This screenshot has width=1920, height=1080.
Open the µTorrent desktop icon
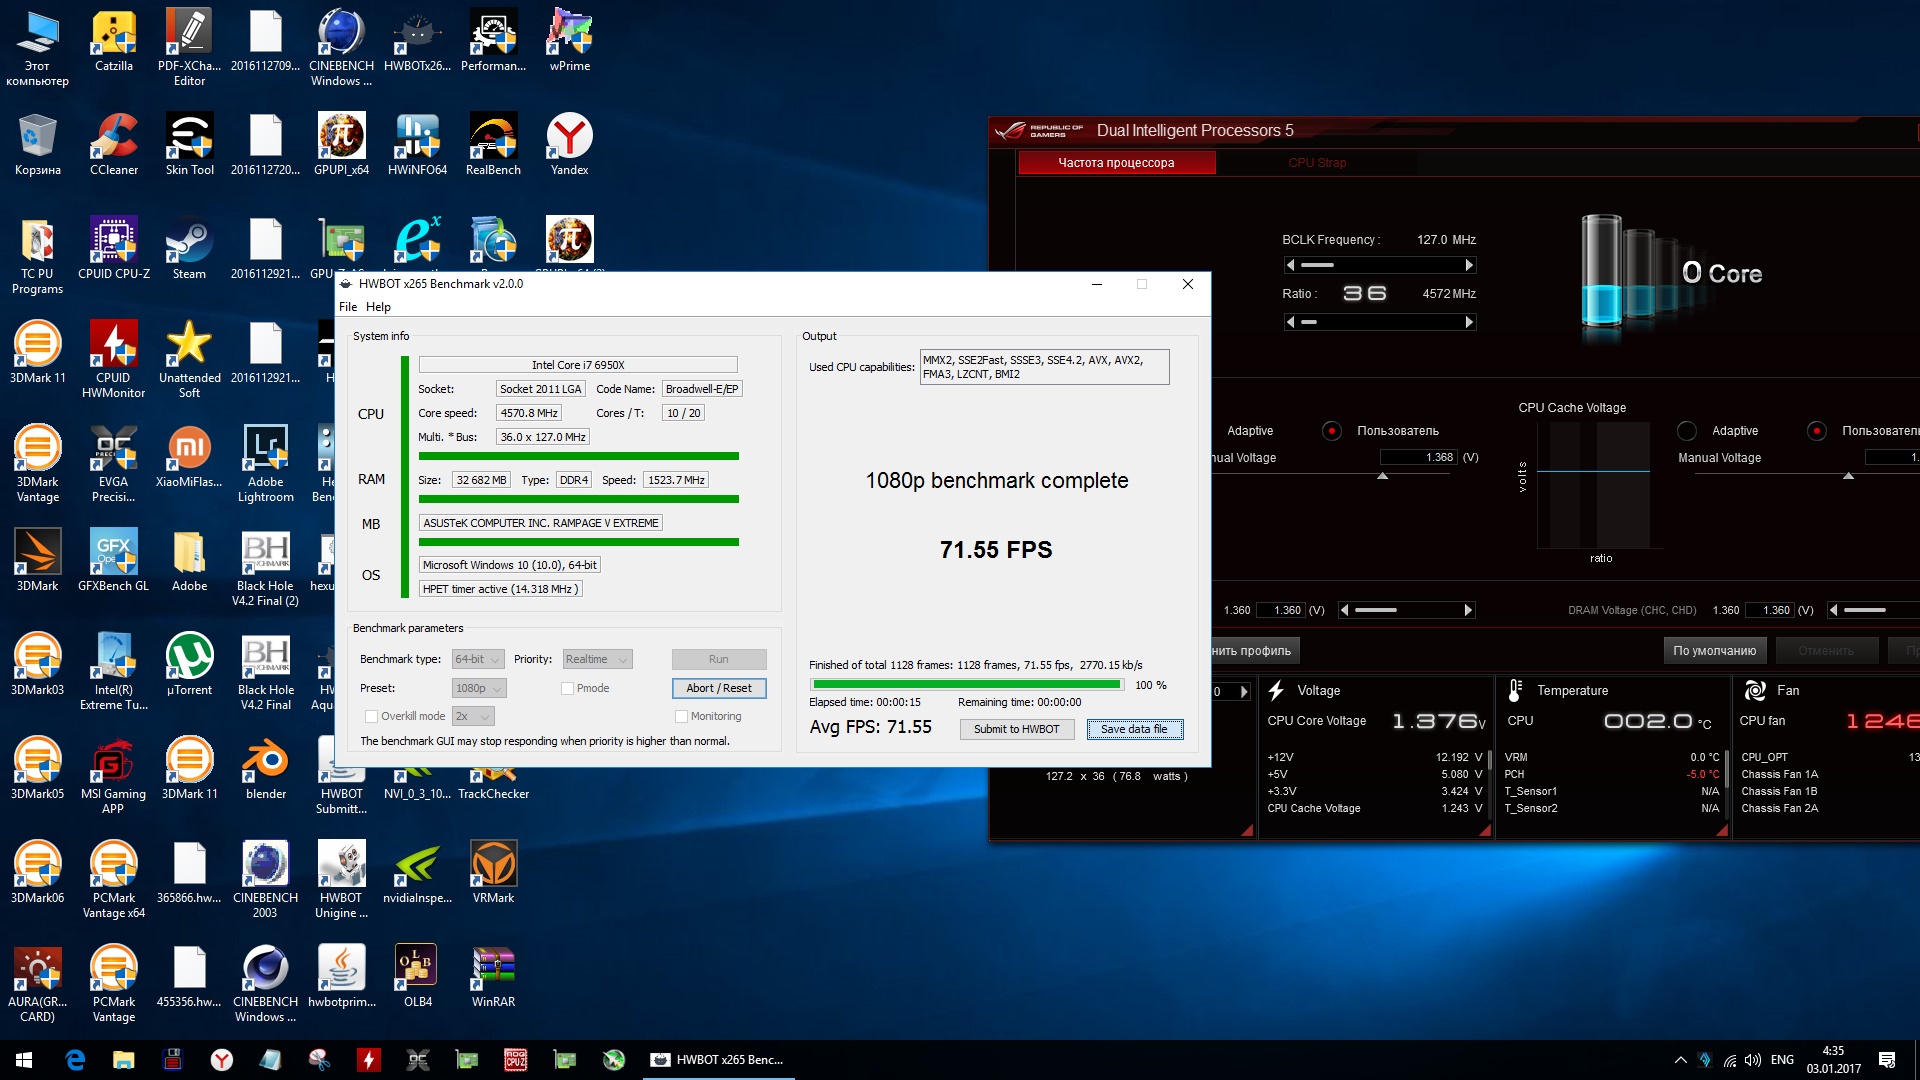[x=189, y=665]
